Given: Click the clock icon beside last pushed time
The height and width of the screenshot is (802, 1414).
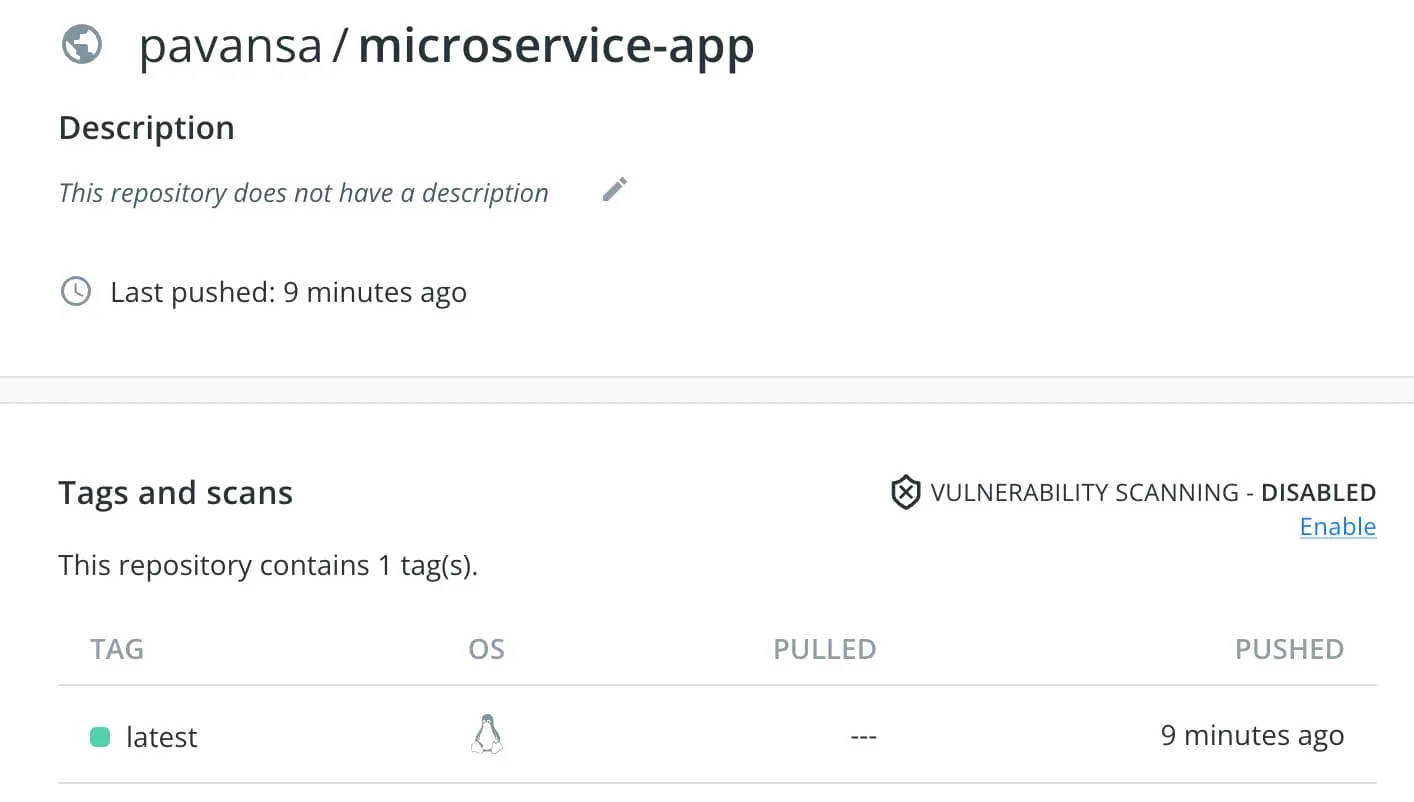Looking at the screenshot, I should [75, 291].
